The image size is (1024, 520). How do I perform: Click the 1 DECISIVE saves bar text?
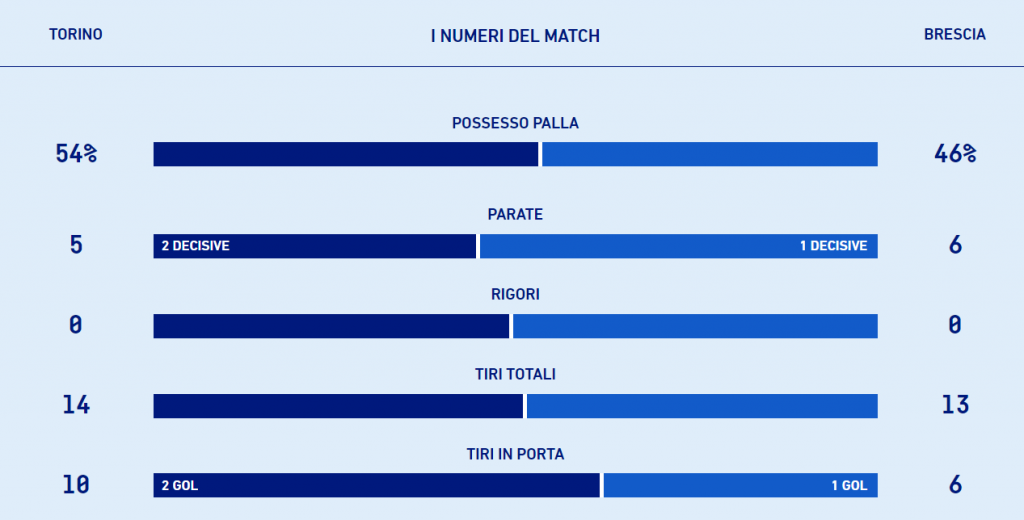coord(833,246)
